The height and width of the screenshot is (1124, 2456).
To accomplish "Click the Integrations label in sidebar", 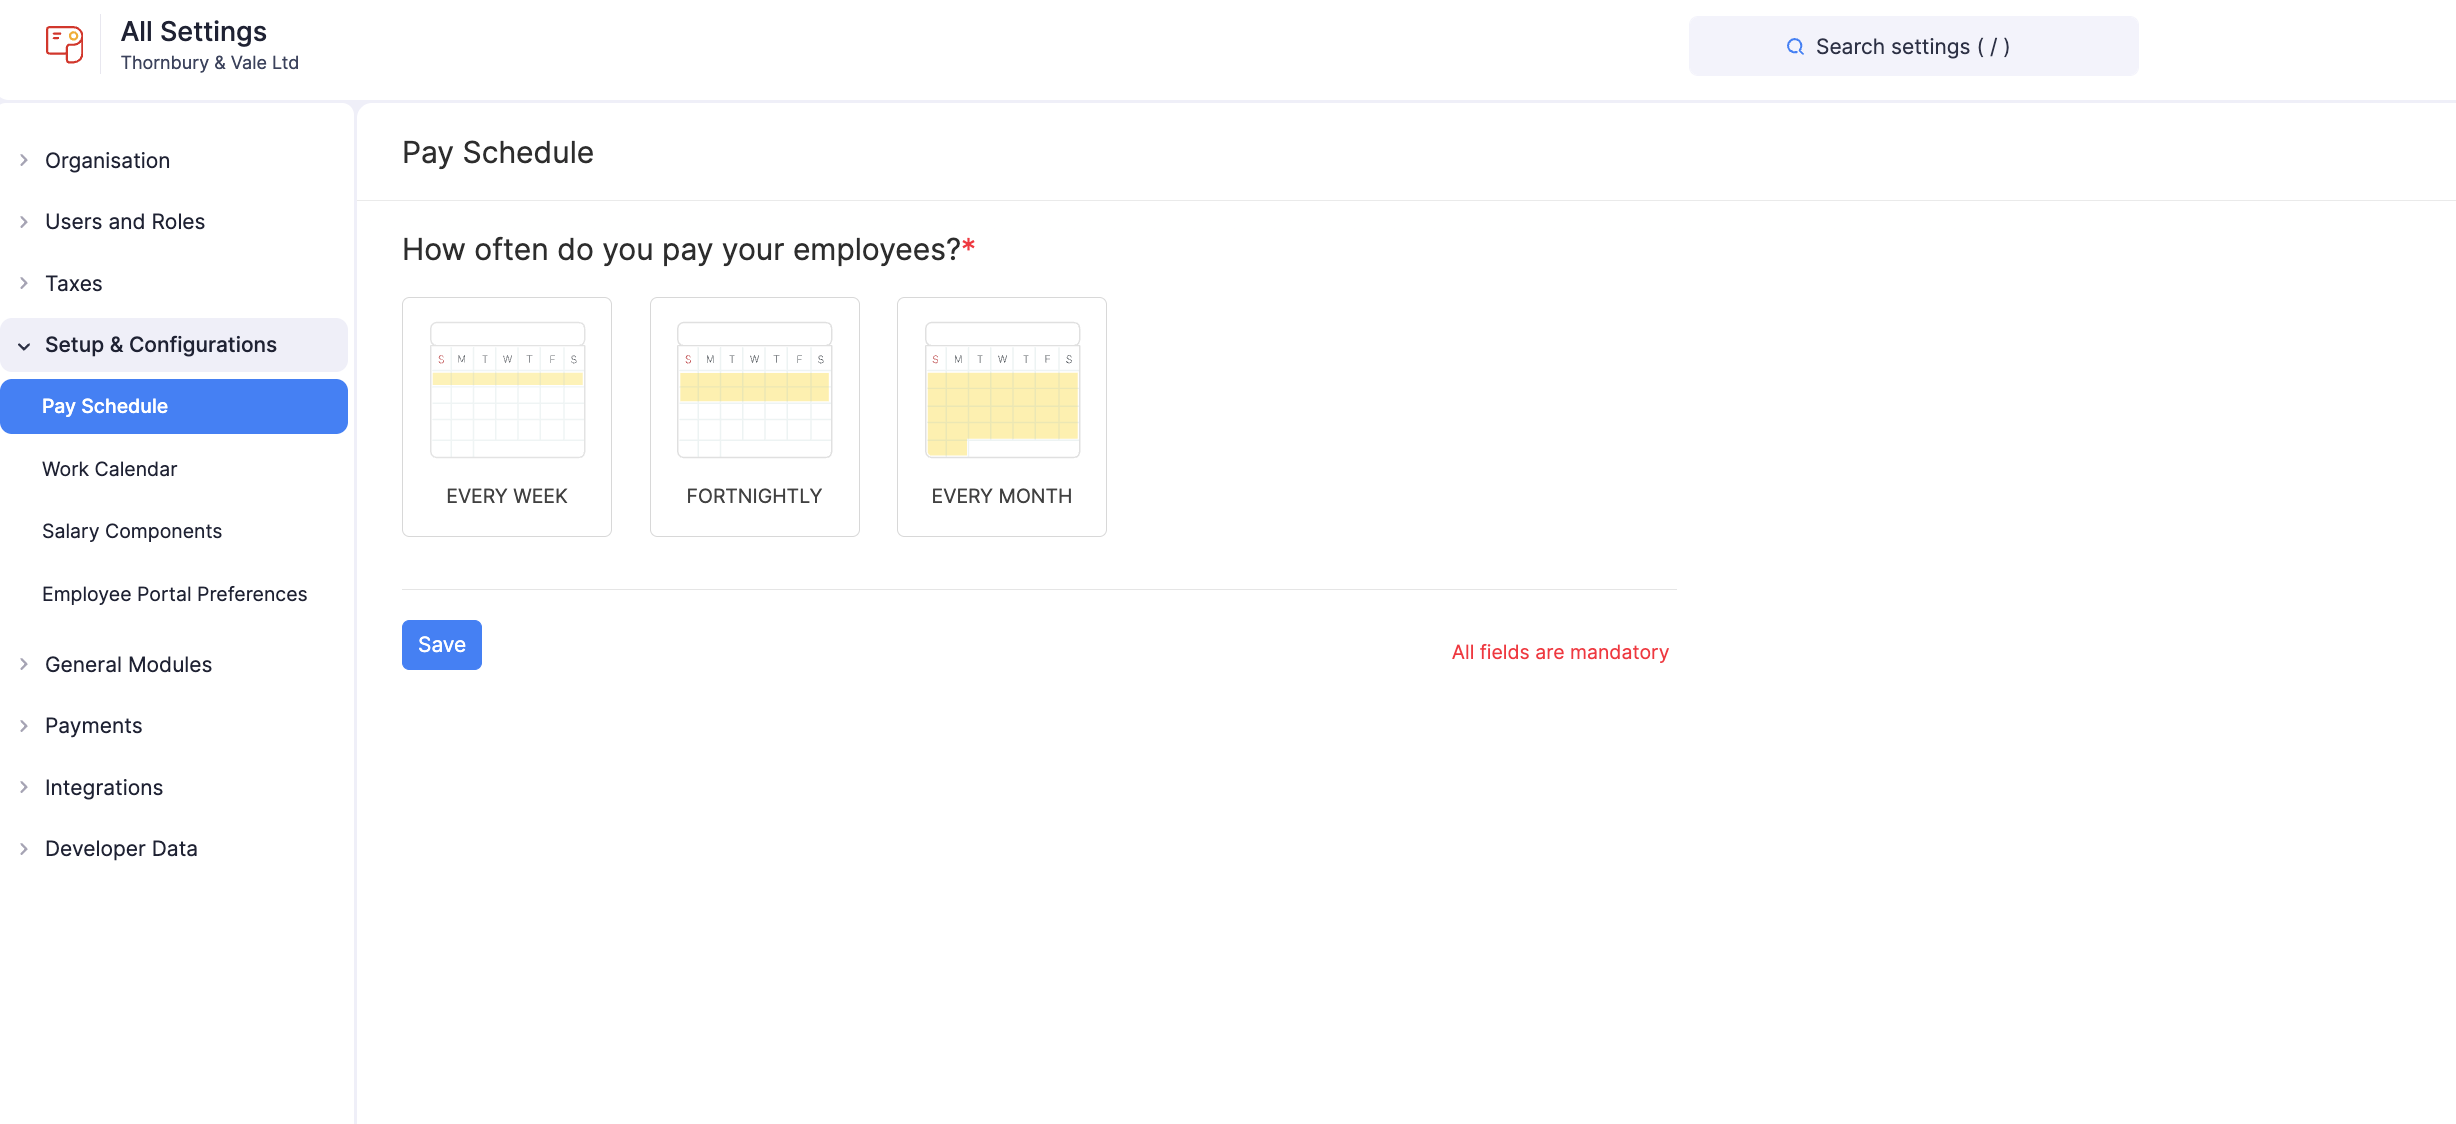I will [x=104, y=788].
